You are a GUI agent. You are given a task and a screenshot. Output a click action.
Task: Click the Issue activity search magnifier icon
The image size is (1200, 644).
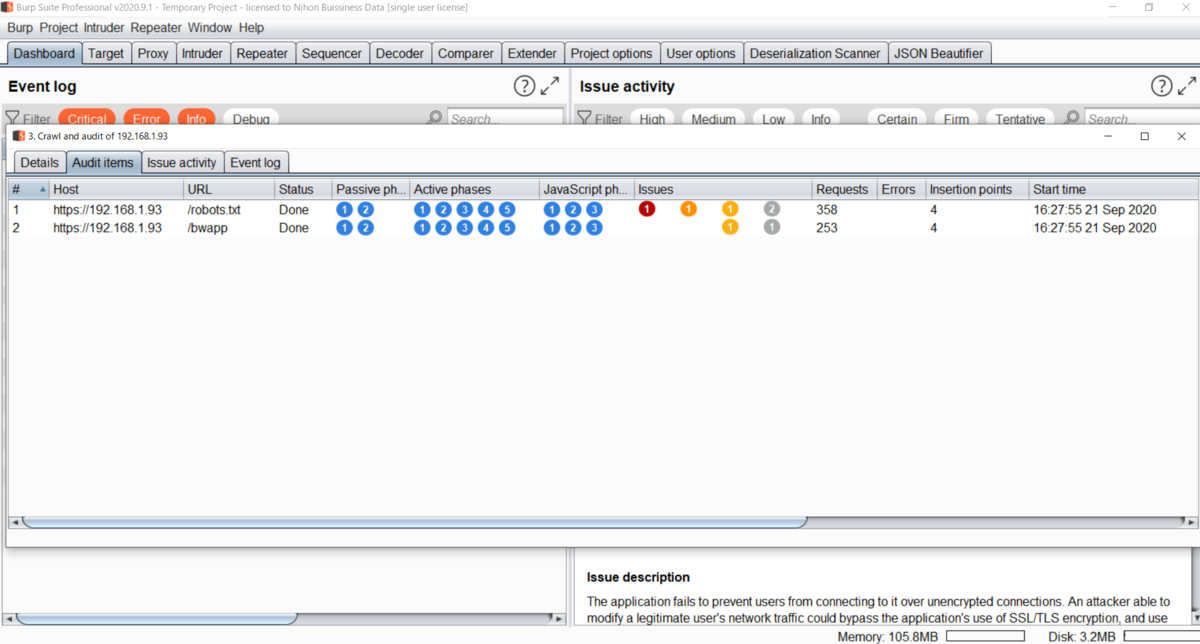(x=1072, y=118)
